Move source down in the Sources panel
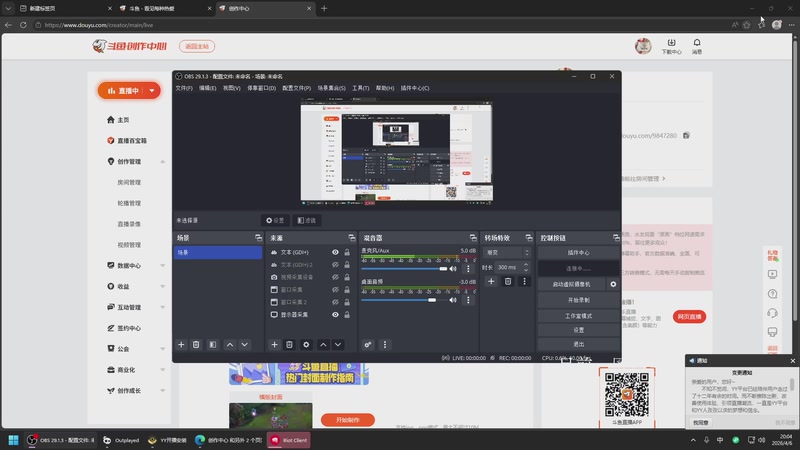 [x=338, y=345]
